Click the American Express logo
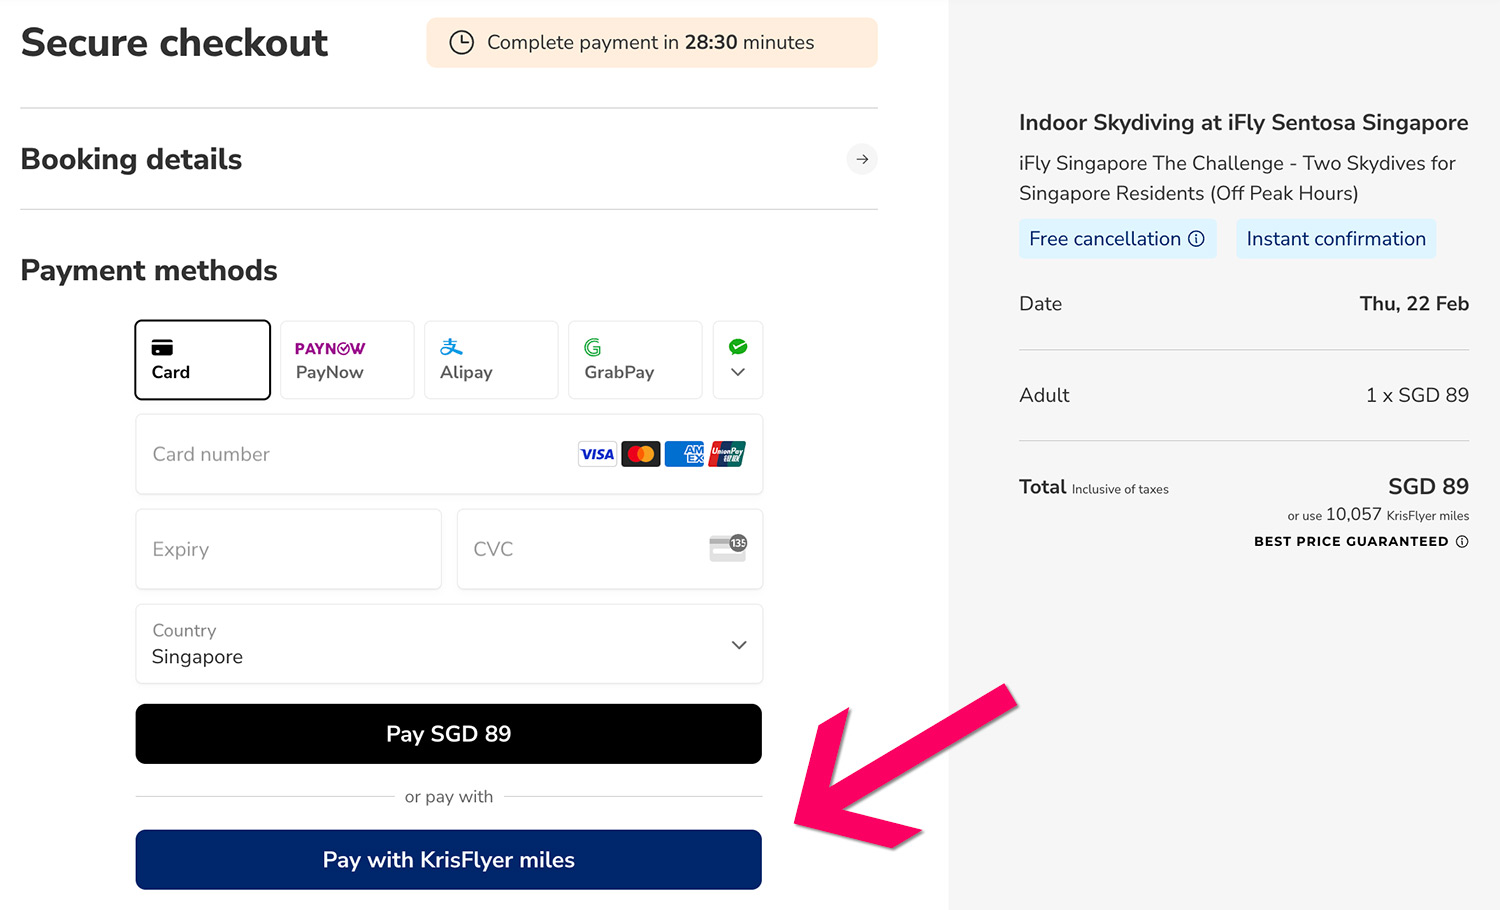Viewport: 1500px width, 910px height. click(x=685, y=454)
